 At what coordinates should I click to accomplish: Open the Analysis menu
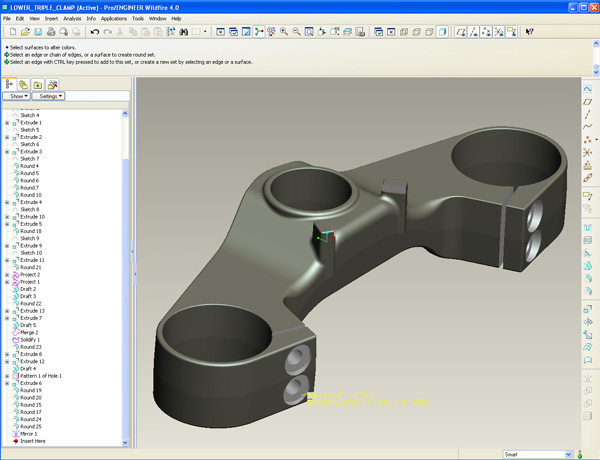point(72,18)
